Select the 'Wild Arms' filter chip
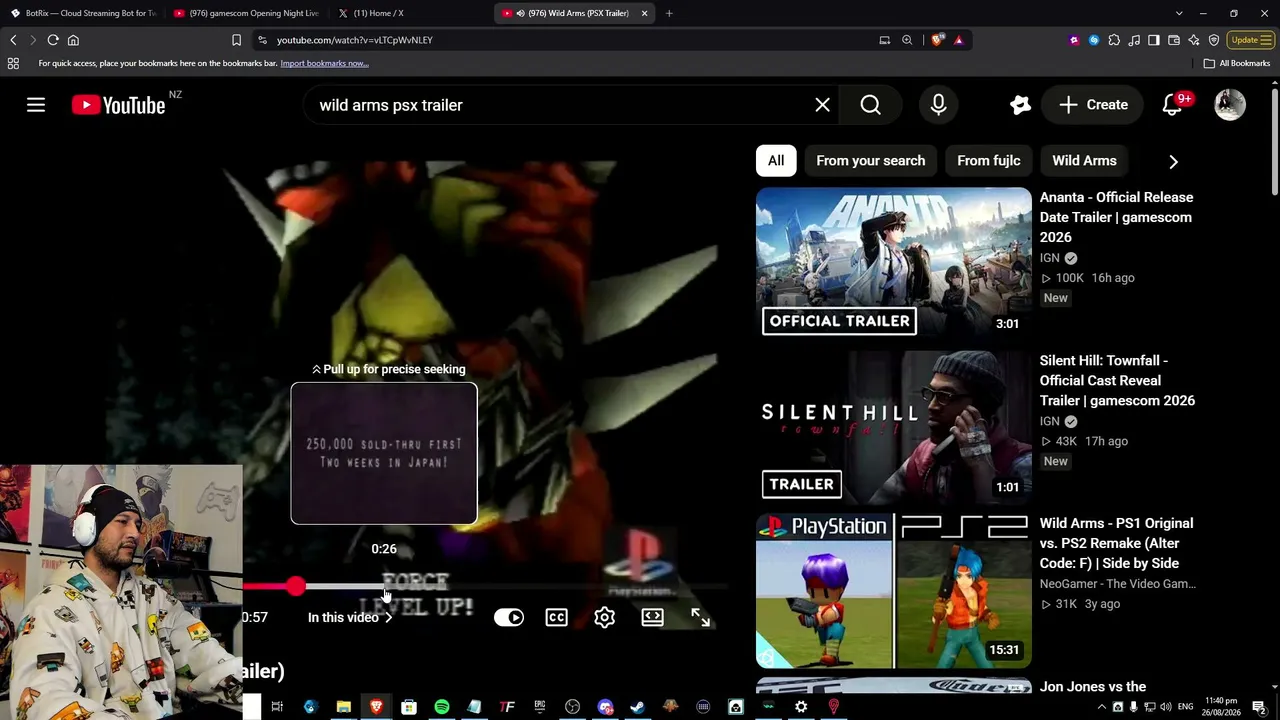Screen dimensions: 1280x720 1084,161
